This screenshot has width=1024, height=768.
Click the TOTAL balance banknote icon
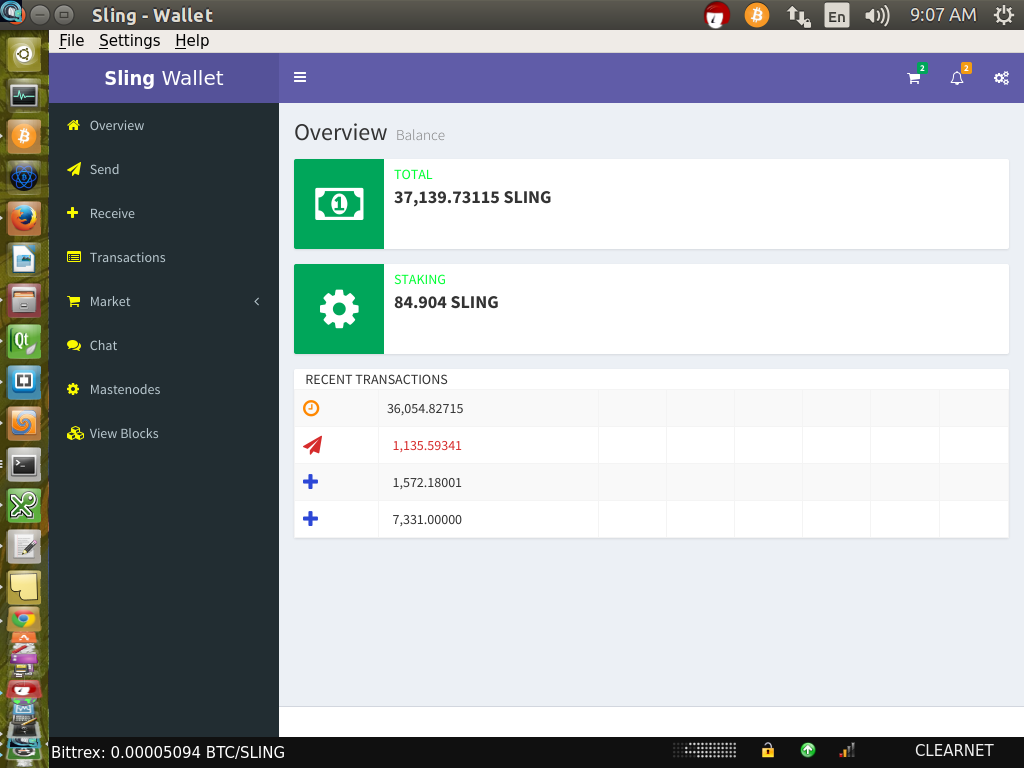(339, 204)
